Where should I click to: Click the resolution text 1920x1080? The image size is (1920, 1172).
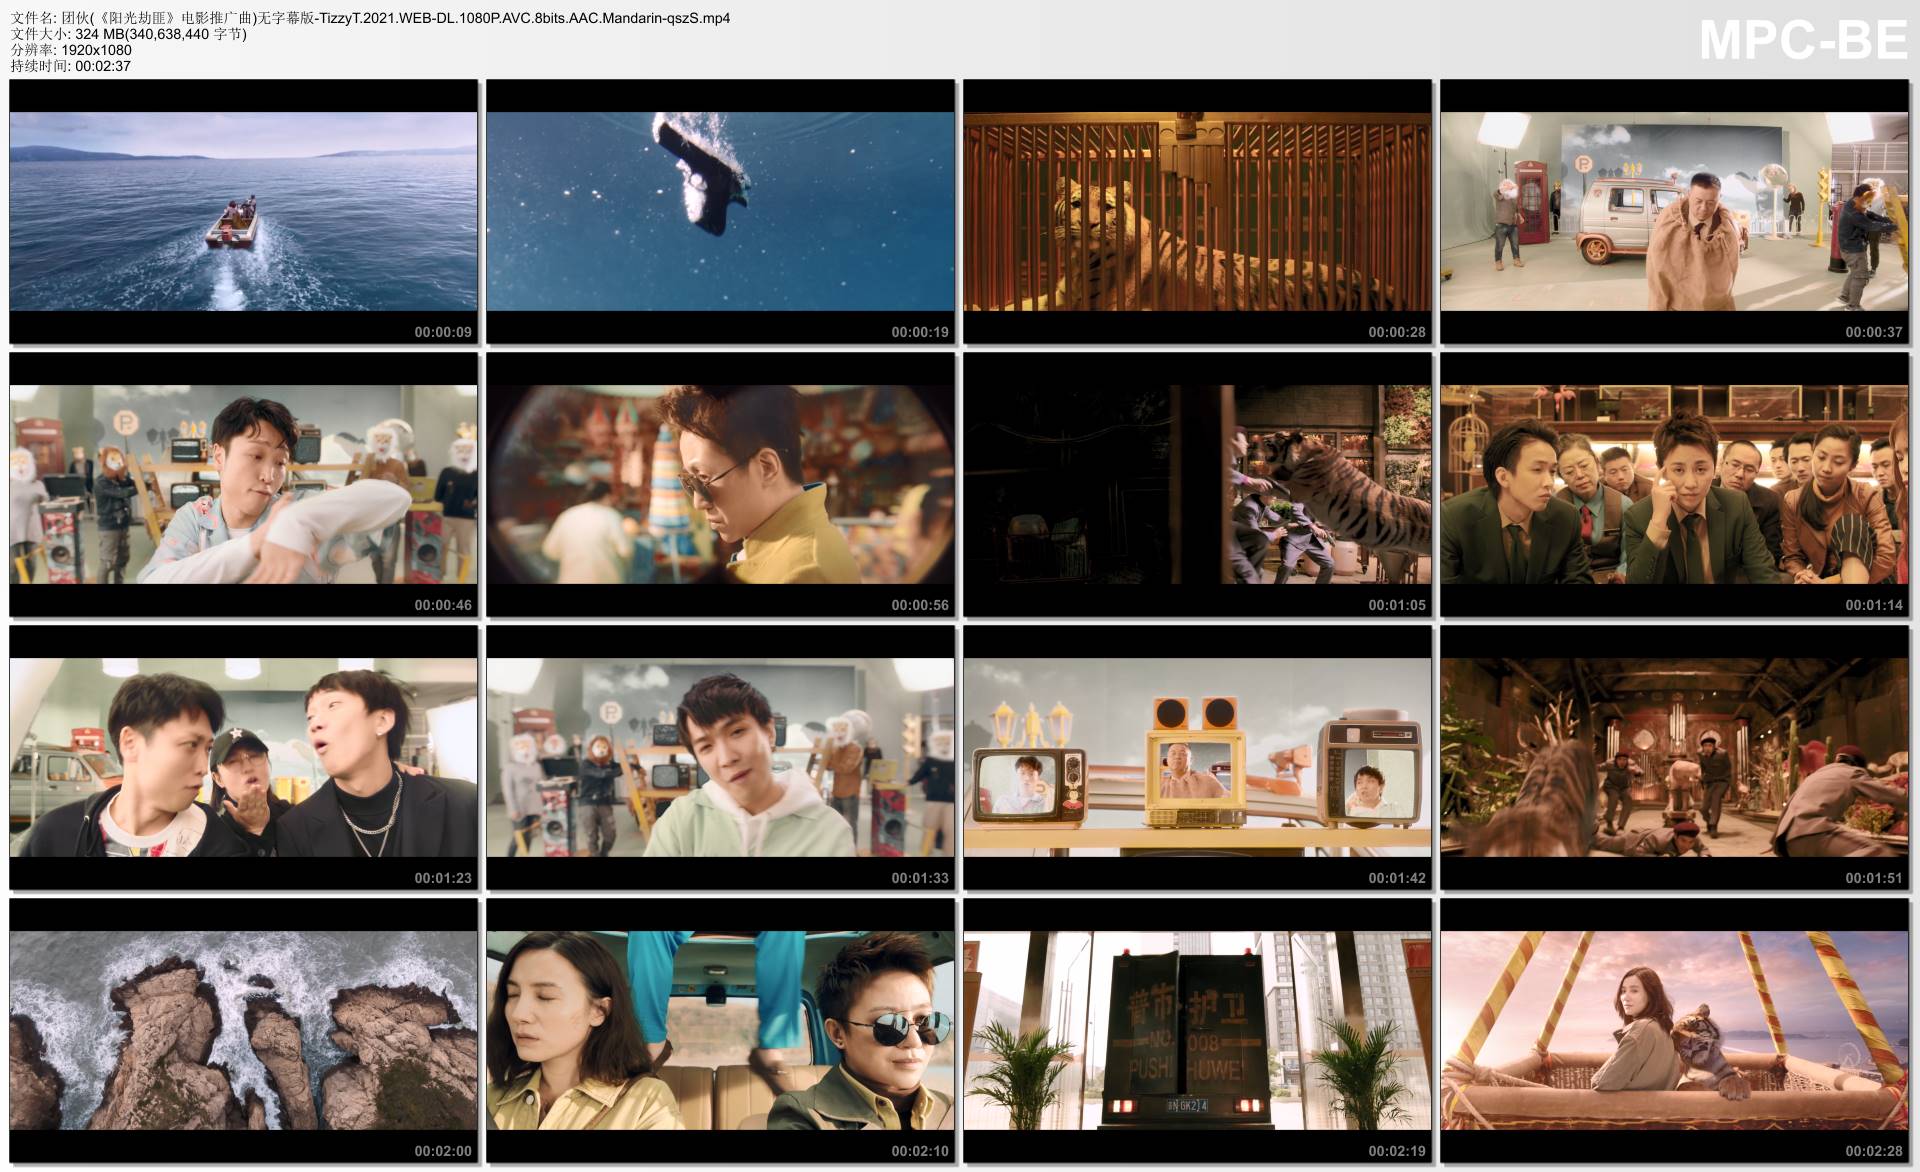(96, 50)
